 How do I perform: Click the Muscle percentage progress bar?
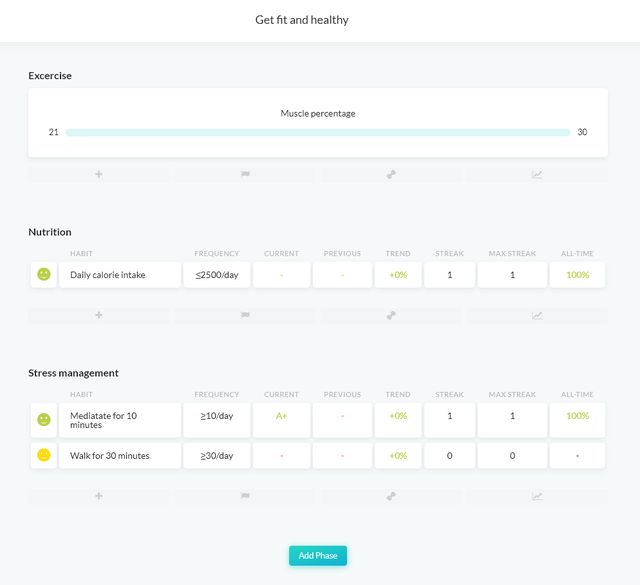[x=318, y=132]
